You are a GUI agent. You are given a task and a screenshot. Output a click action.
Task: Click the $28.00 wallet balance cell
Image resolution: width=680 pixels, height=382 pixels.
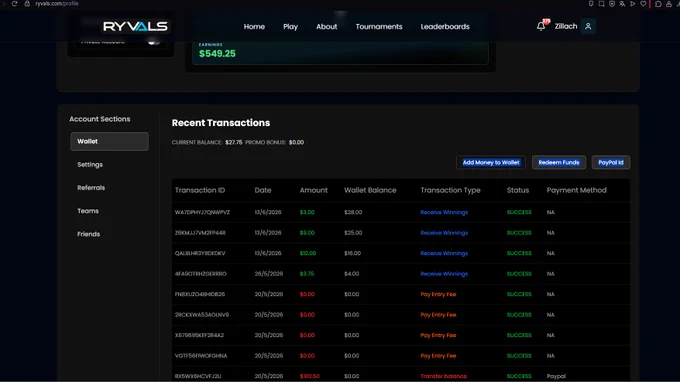(x=353, y=212)
